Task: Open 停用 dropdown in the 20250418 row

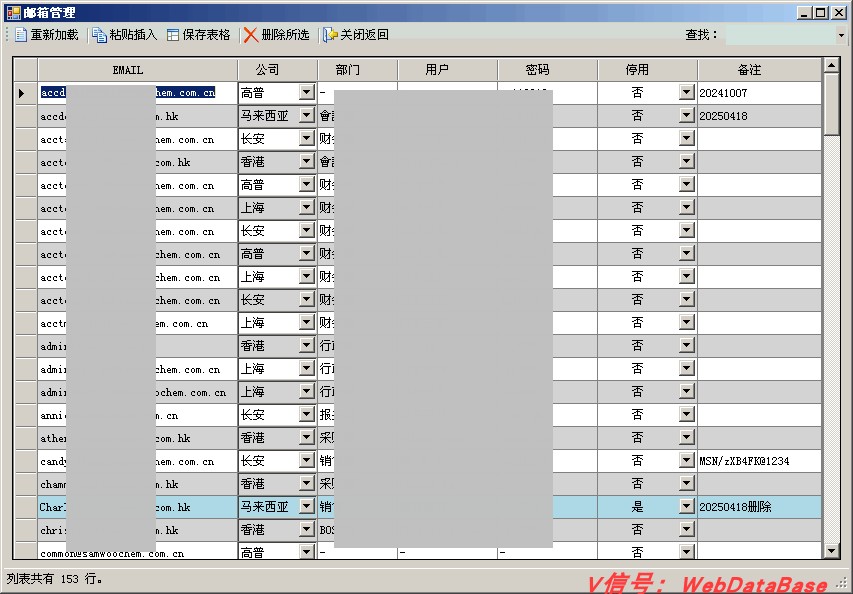Action: [687, 115]
